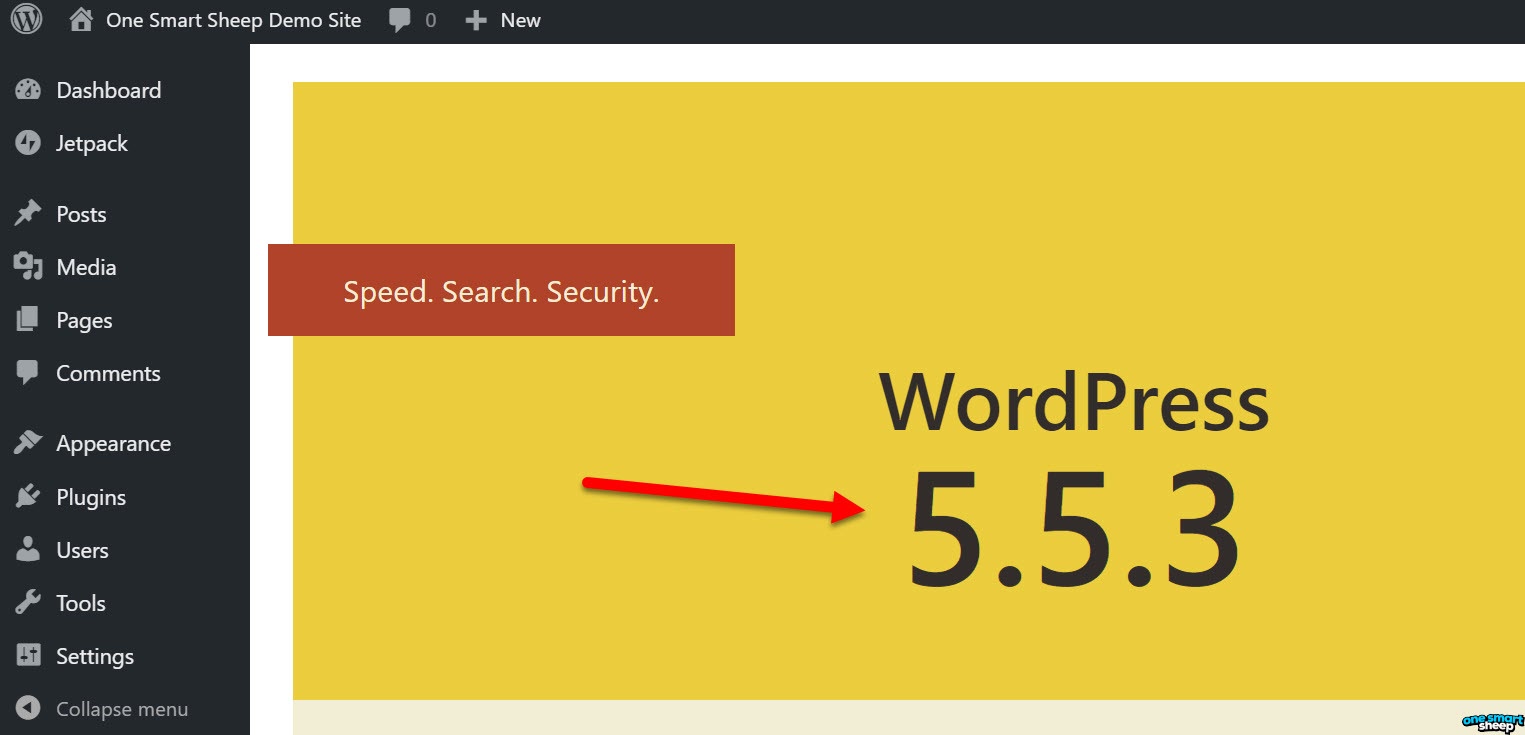Click the Posts pushpin icon
This screenshot has width=1525, height=735.
[28, 213]
